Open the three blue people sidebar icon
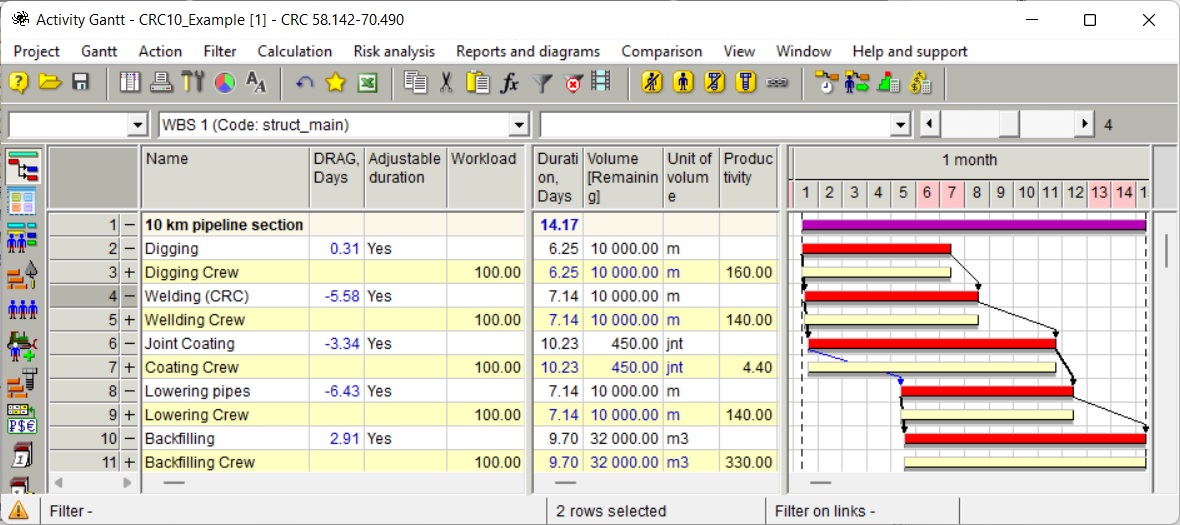The height and width of the screenshot is (525, 1180). tap(23, 308)
